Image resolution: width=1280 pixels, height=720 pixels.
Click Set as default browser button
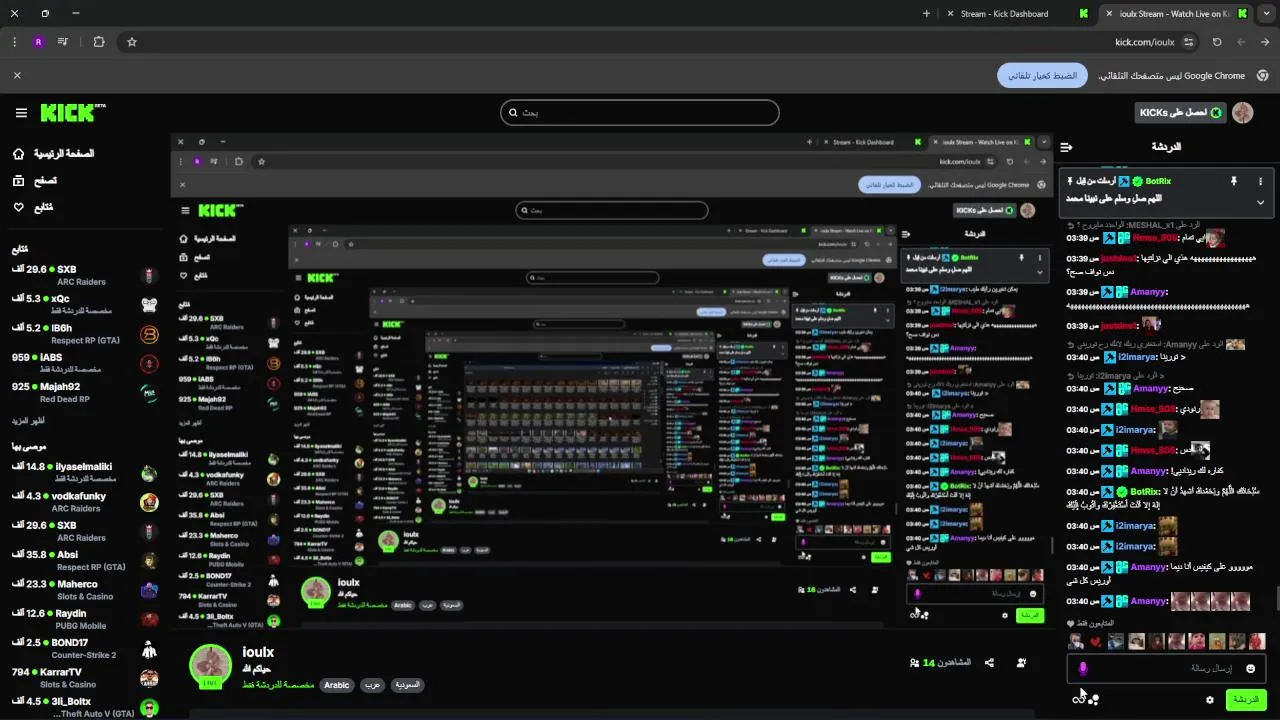click(x=1042, y=75)
